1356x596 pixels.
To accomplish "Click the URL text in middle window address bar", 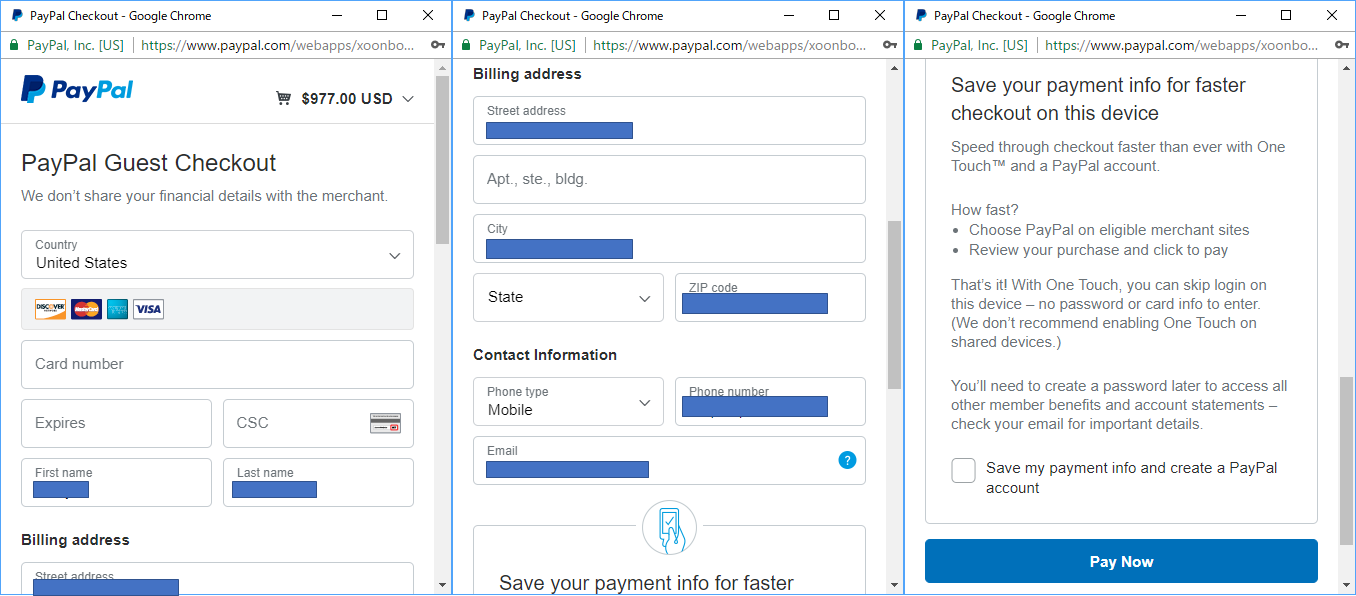I will (729, 45).
